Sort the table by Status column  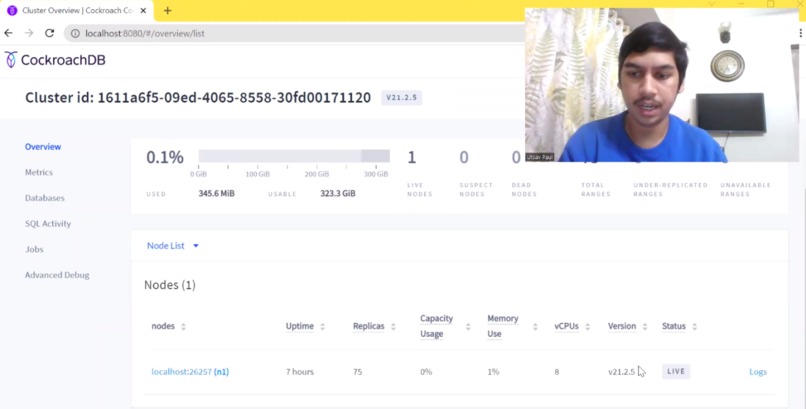(x=679, y=326)
